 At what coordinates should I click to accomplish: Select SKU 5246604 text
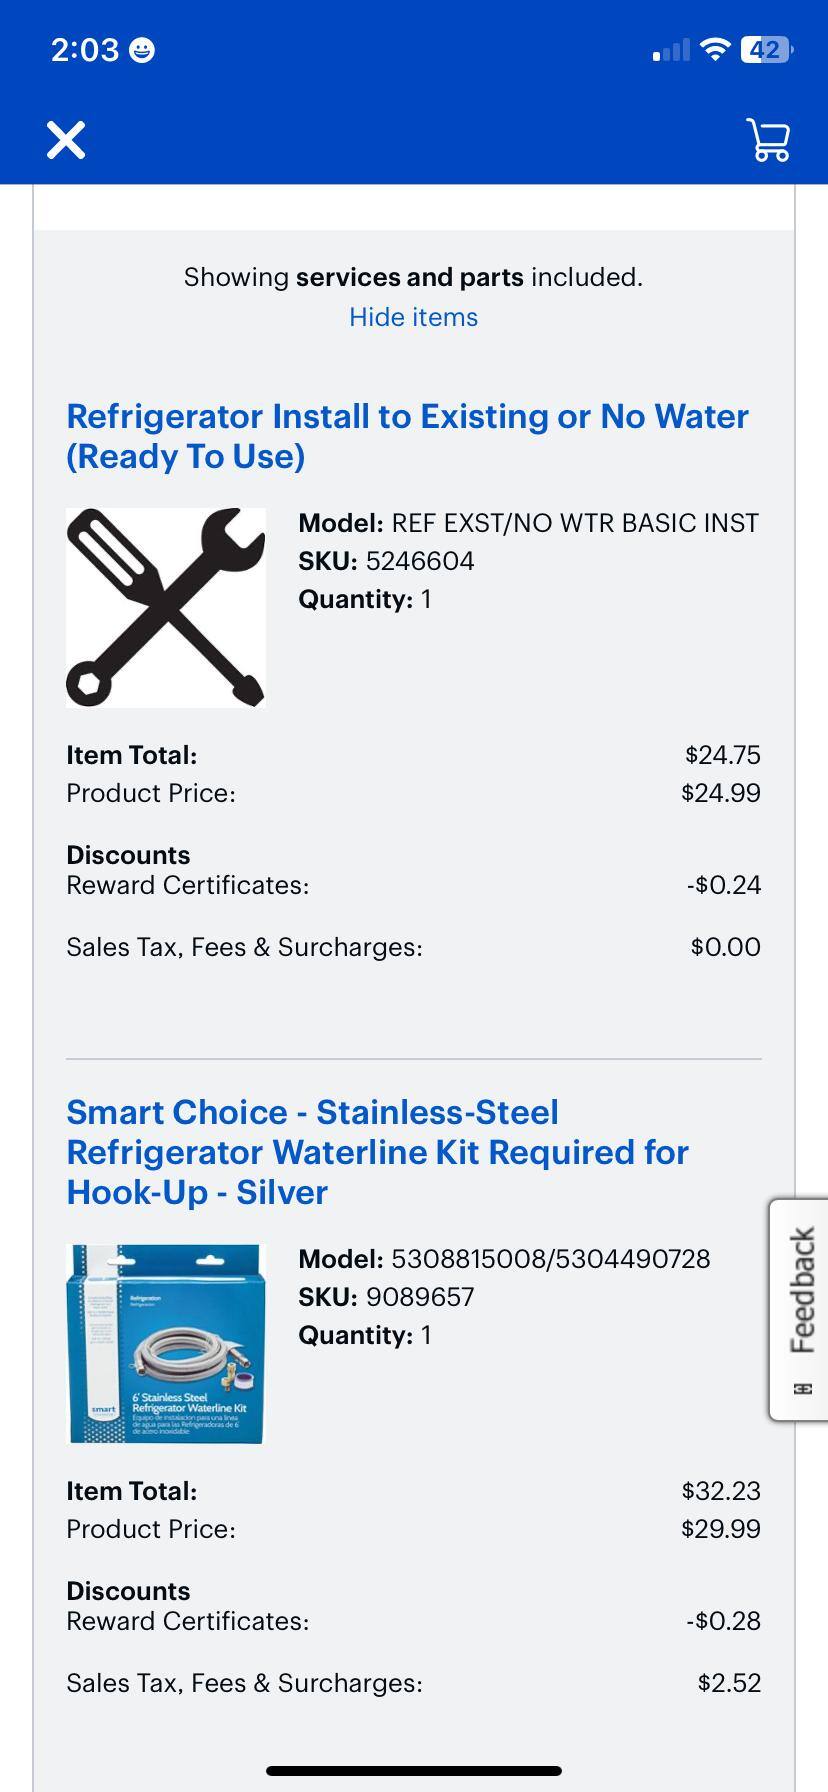pos(419,561)
